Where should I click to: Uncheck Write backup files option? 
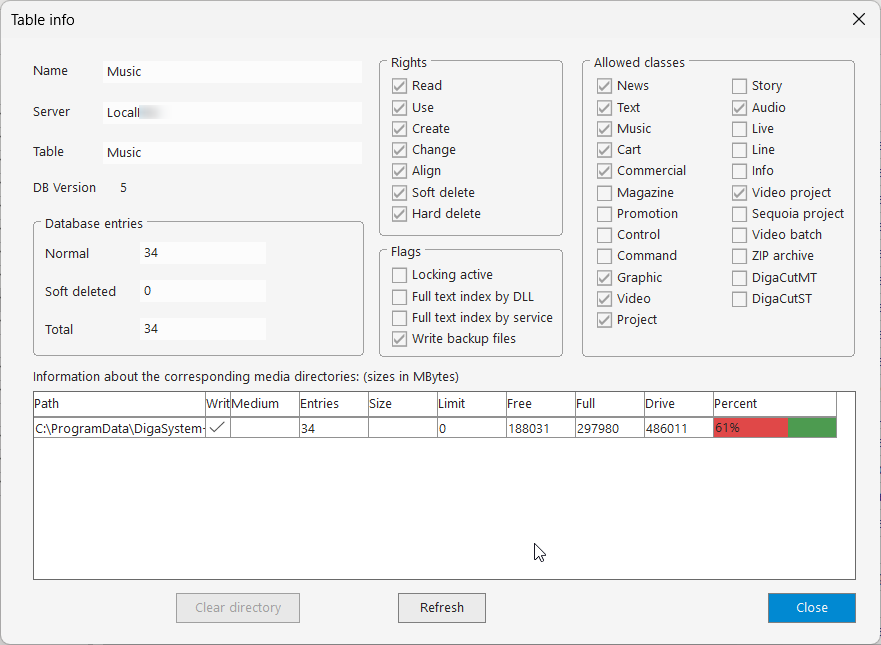click(400, 339)
